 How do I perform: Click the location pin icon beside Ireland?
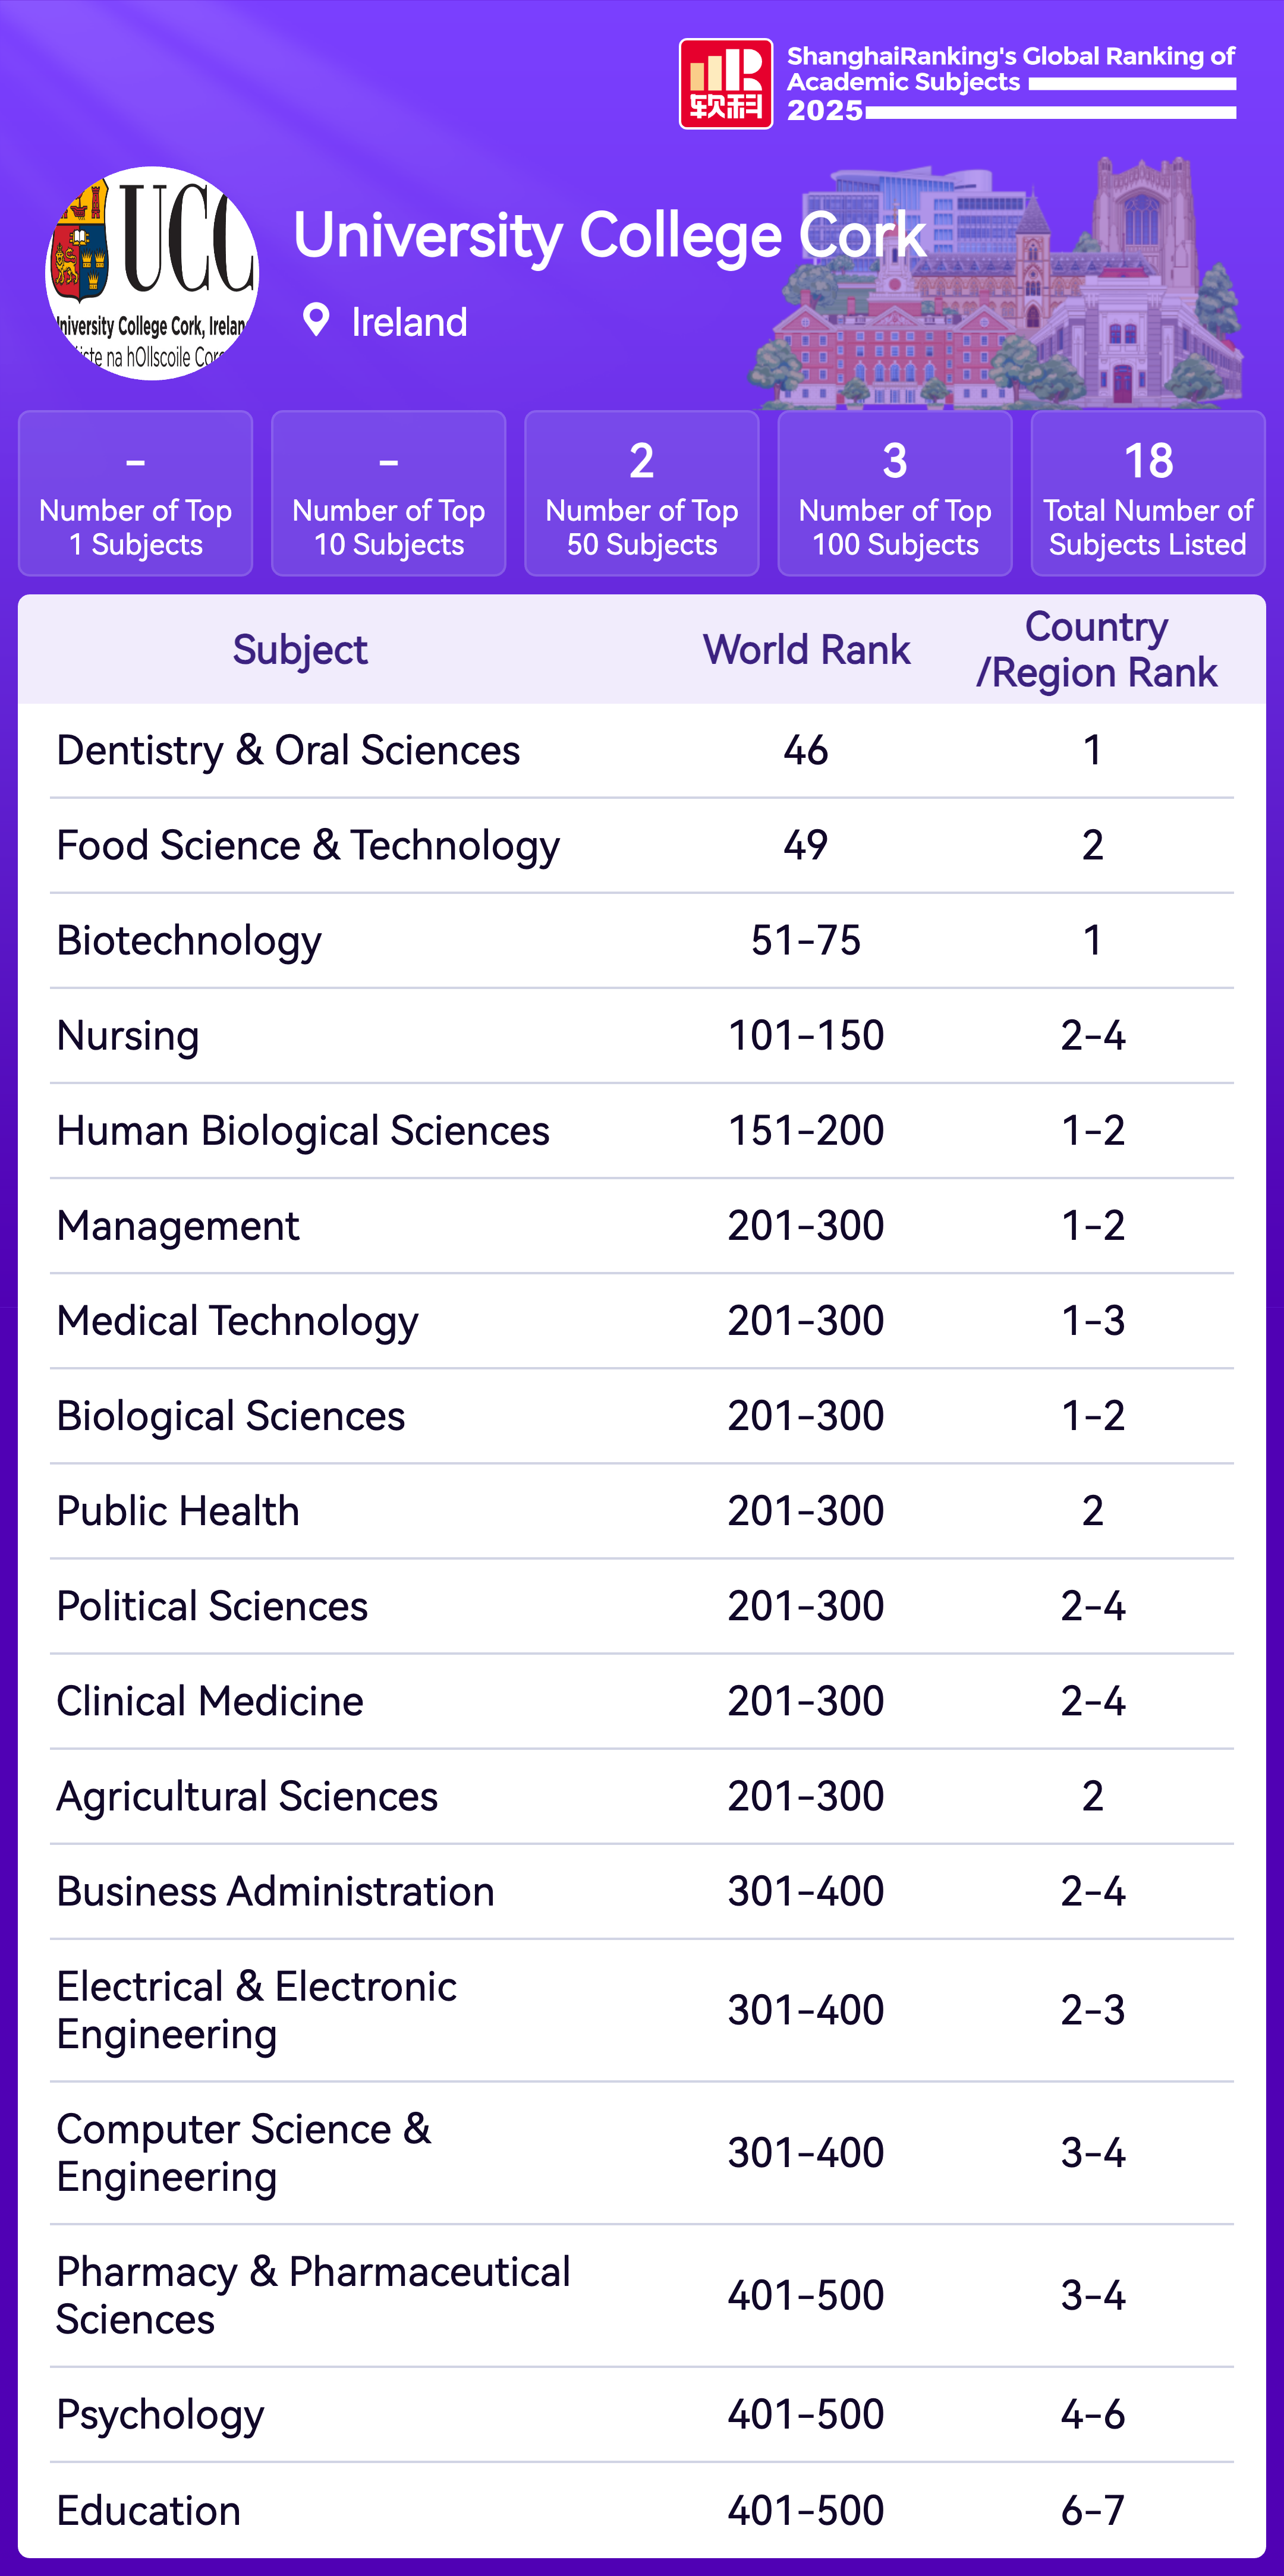tap(316, 320)
